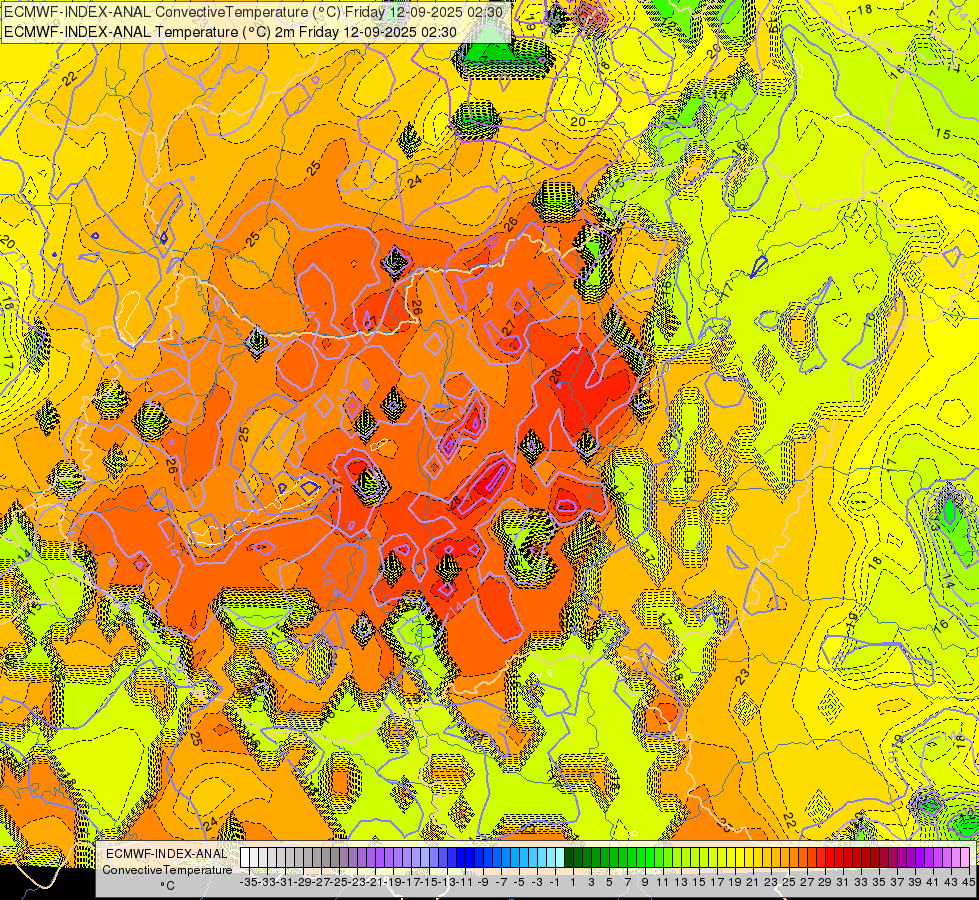Click legend value 35
The height and width of the screenshot is (900, 979).
pos(878,882)
